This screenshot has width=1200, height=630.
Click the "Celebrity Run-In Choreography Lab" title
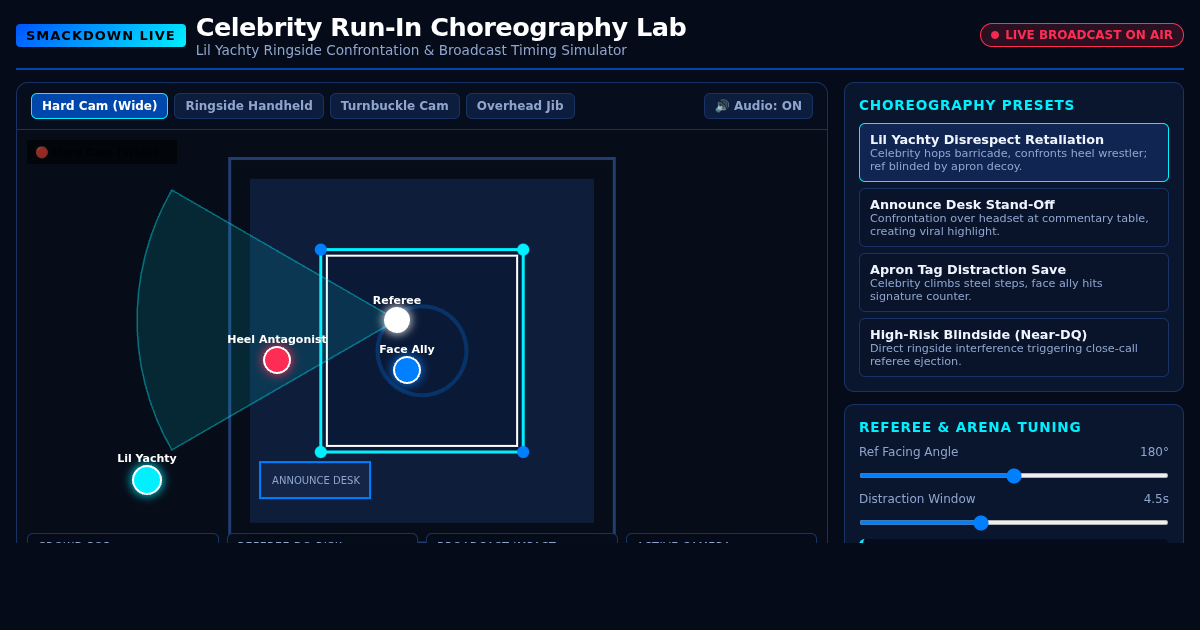click(x=441, y=27)
